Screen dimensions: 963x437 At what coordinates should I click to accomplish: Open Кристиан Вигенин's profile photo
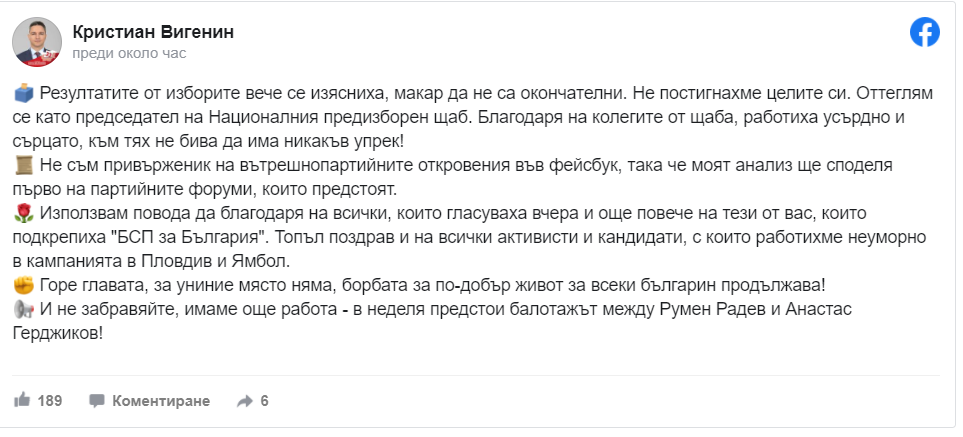[33, 42]
